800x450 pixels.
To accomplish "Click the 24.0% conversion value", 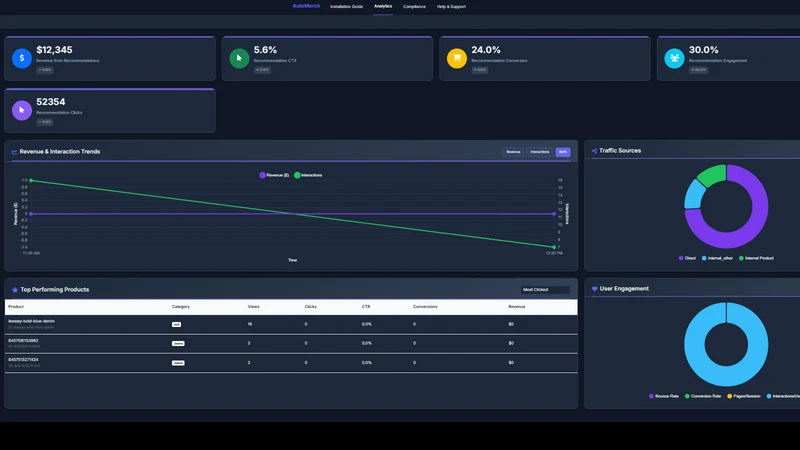I will 486,49.
